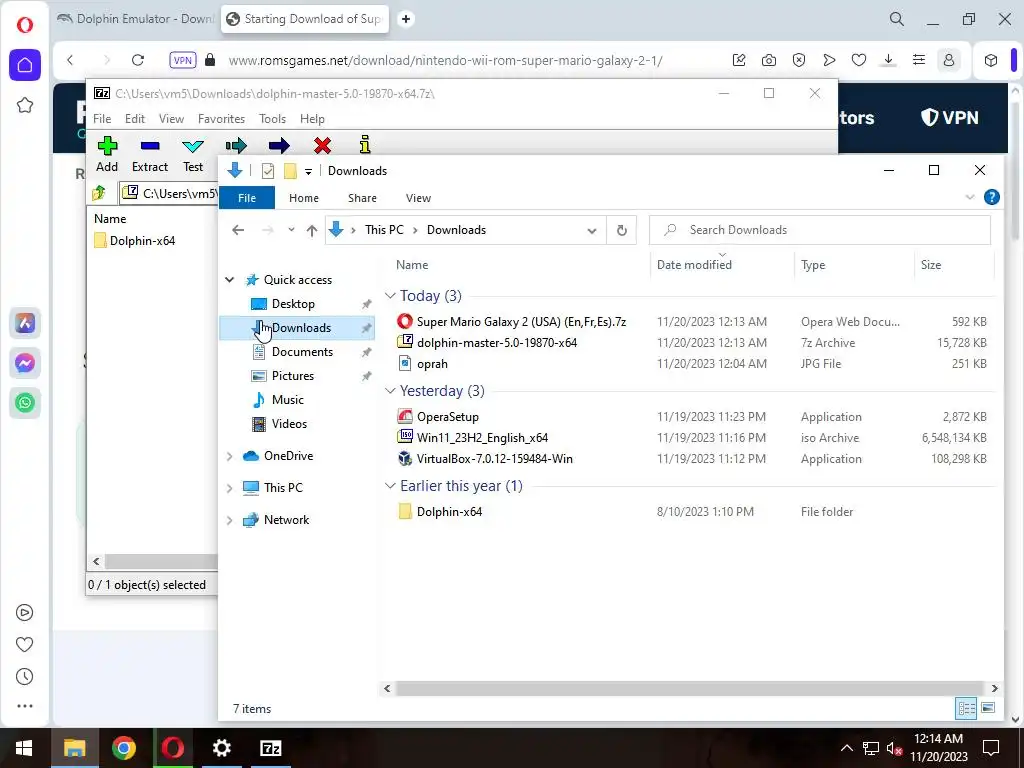
Task: Click Explorer horizontal scrollbar
Action: (690, 688)
